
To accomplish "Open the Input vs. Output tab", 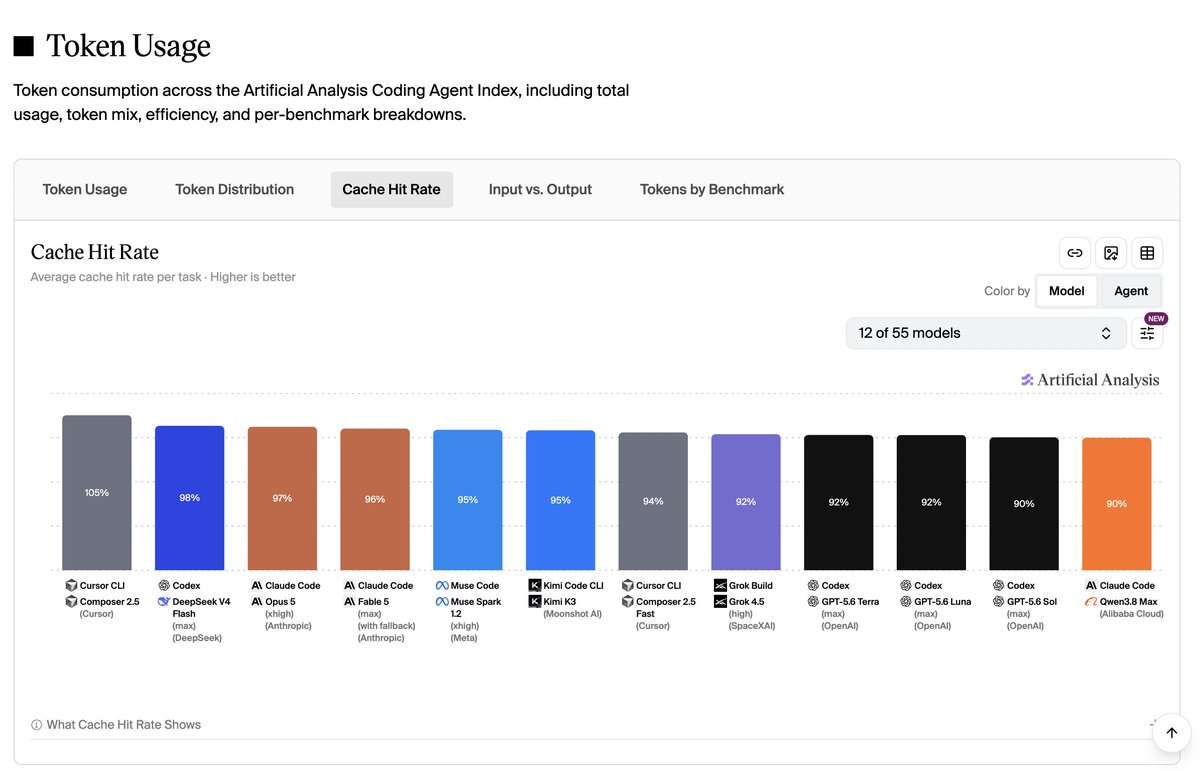I will coord(540,189).
